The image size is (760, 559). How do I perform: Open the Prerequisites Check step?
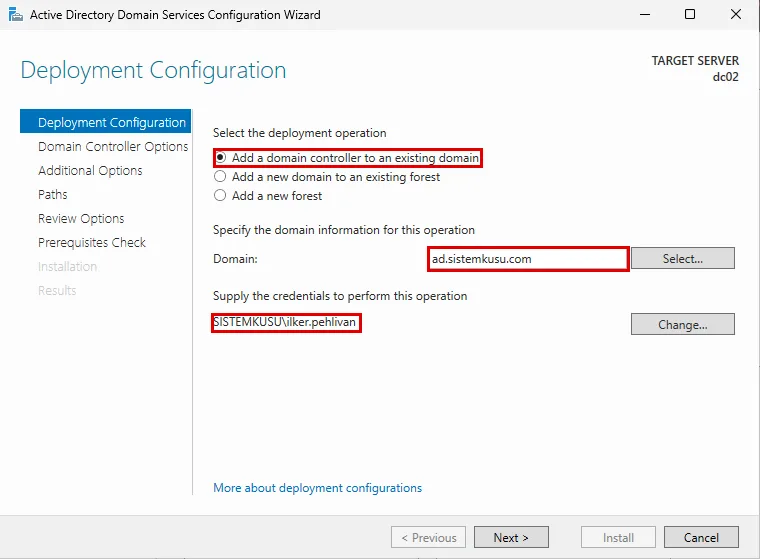(92, 242)
